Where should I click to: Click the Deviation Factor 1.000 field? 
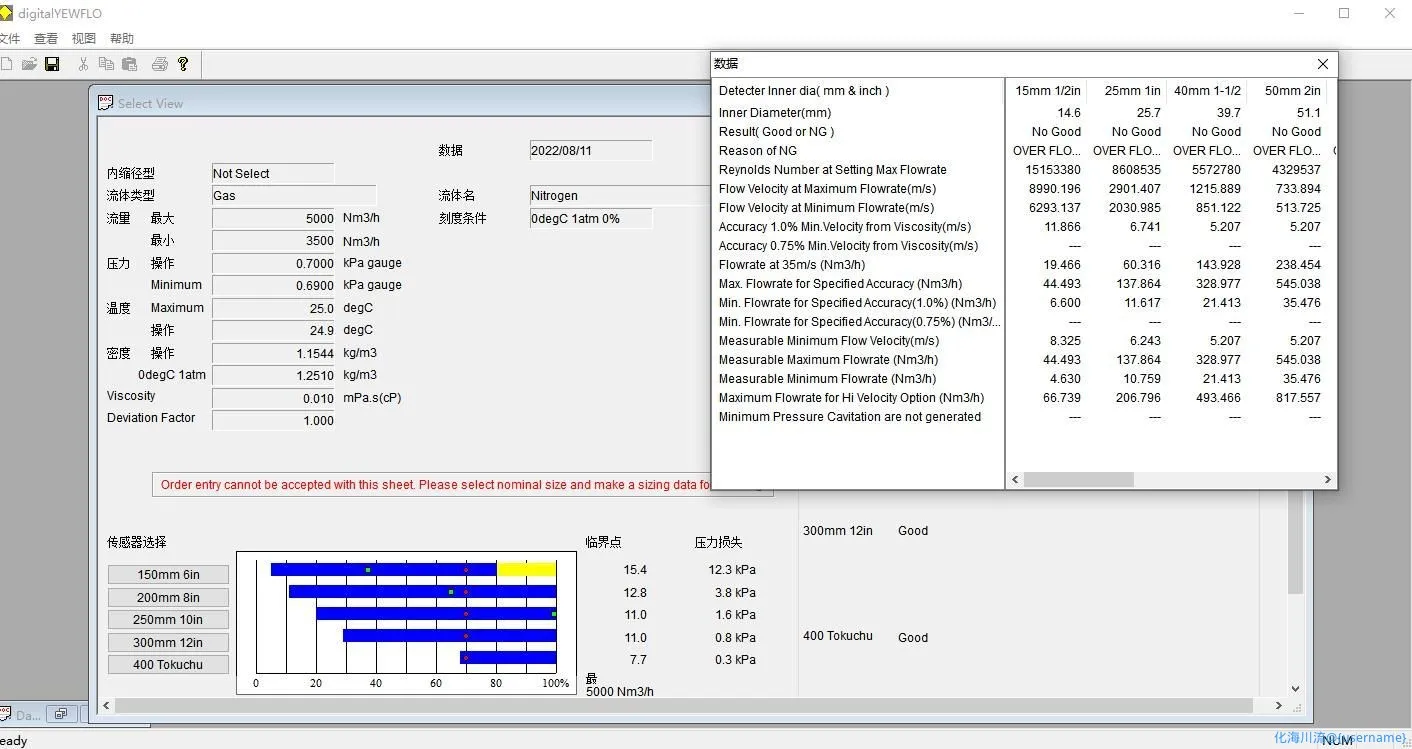[x=274, y=420]
